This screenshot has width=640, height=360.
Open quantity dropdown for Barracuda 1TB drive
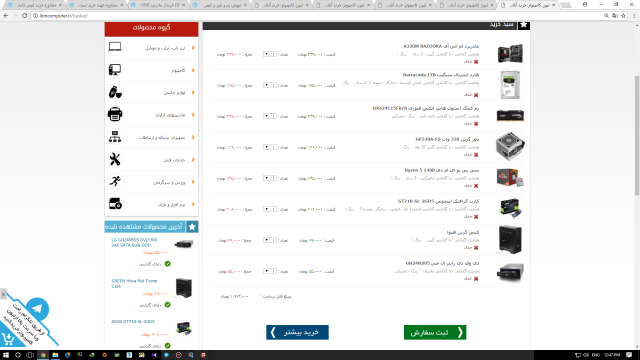point(269,85)
